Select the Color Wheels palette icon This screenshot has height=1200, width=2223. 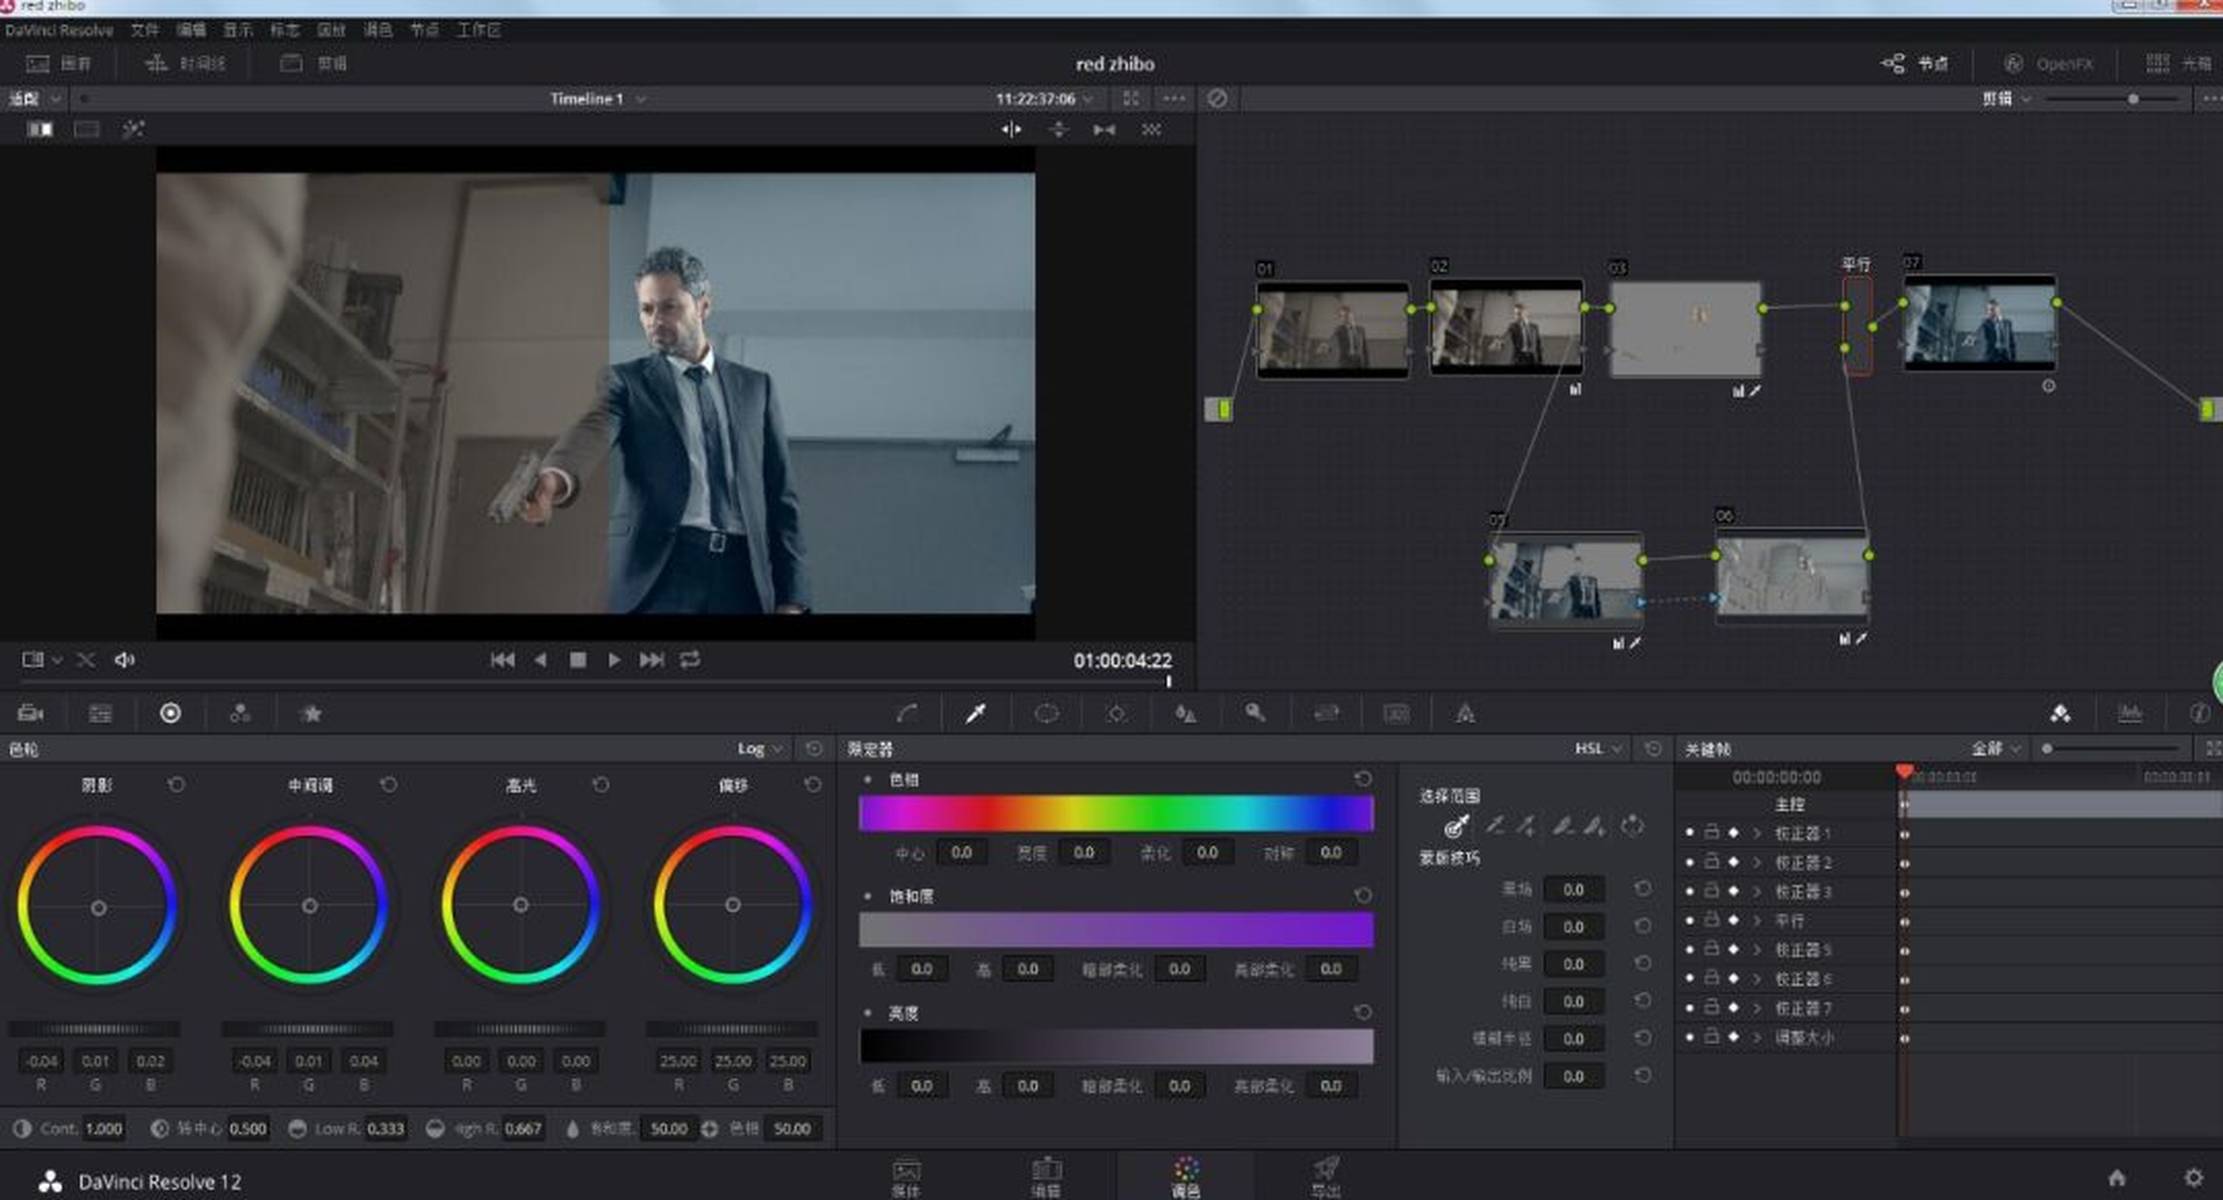170,713
